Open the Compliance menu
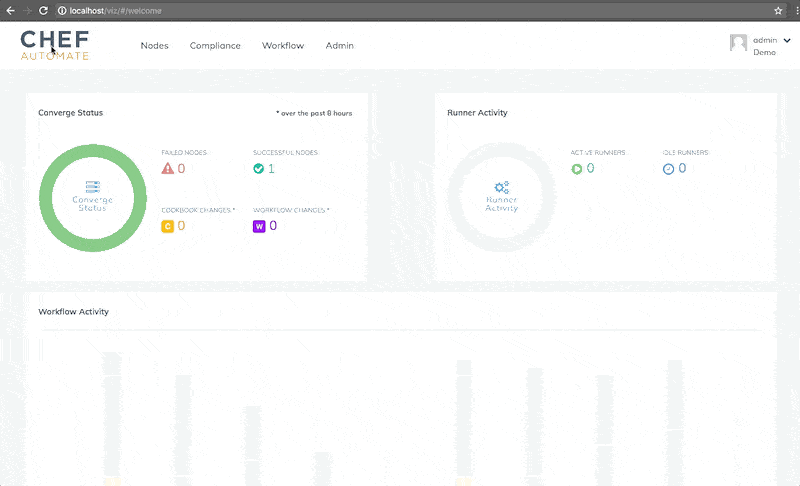Image resolution: width=800 pixels, height=486 pixels. (215, 45)
